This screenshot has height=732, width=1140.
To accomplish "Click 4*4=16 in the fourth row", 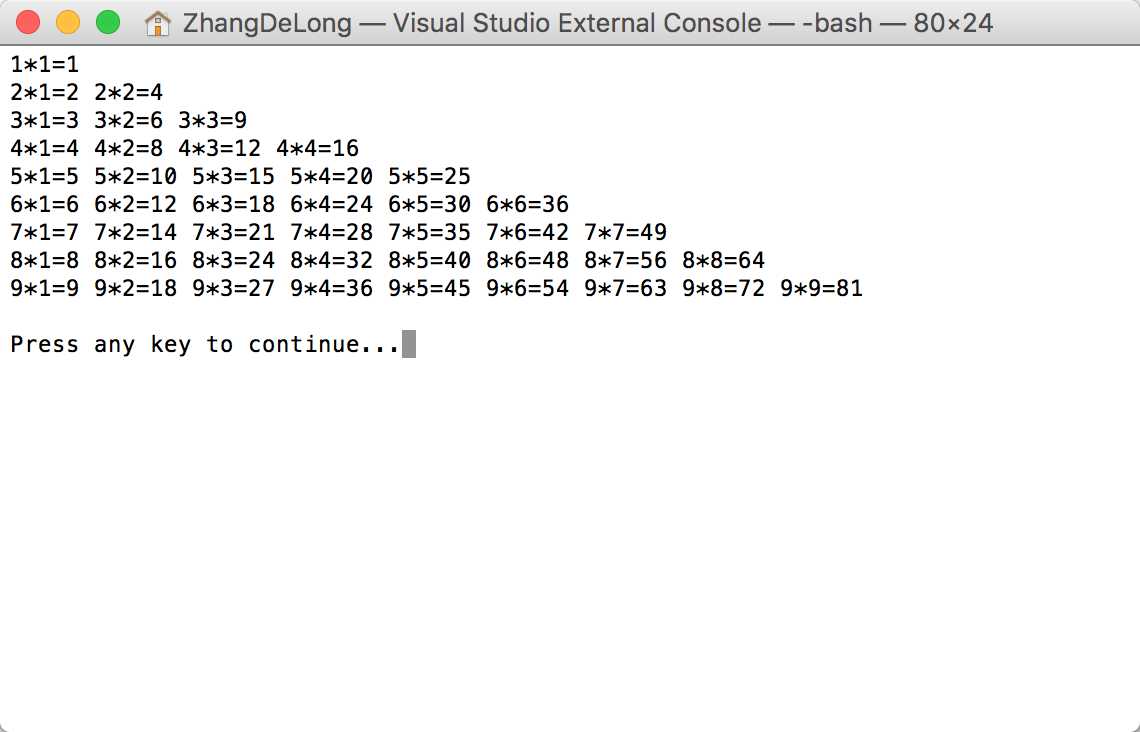I will (318, 148).
